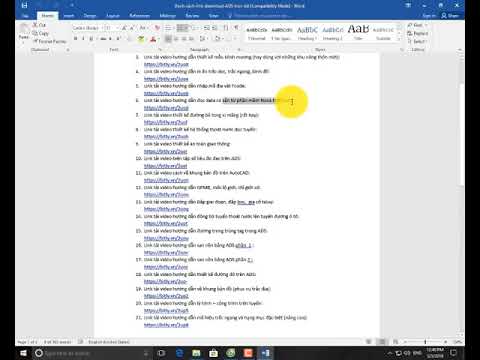Click the zoom slider handle

pyautogui.click(x=425, y=342)
